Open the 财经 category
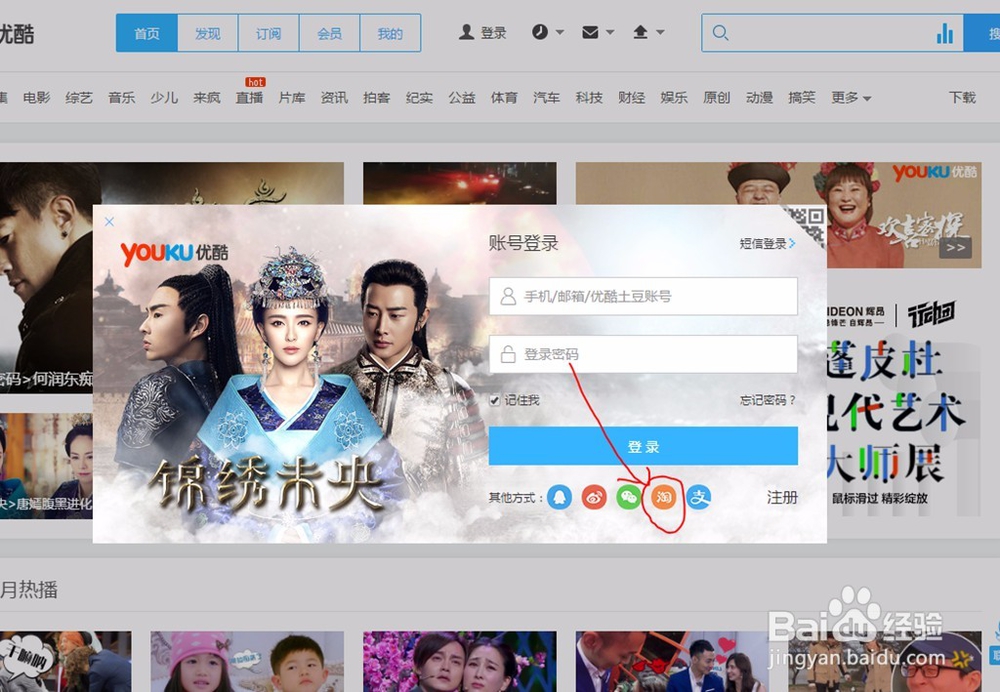1000x692 pixels. coord(631,98)
